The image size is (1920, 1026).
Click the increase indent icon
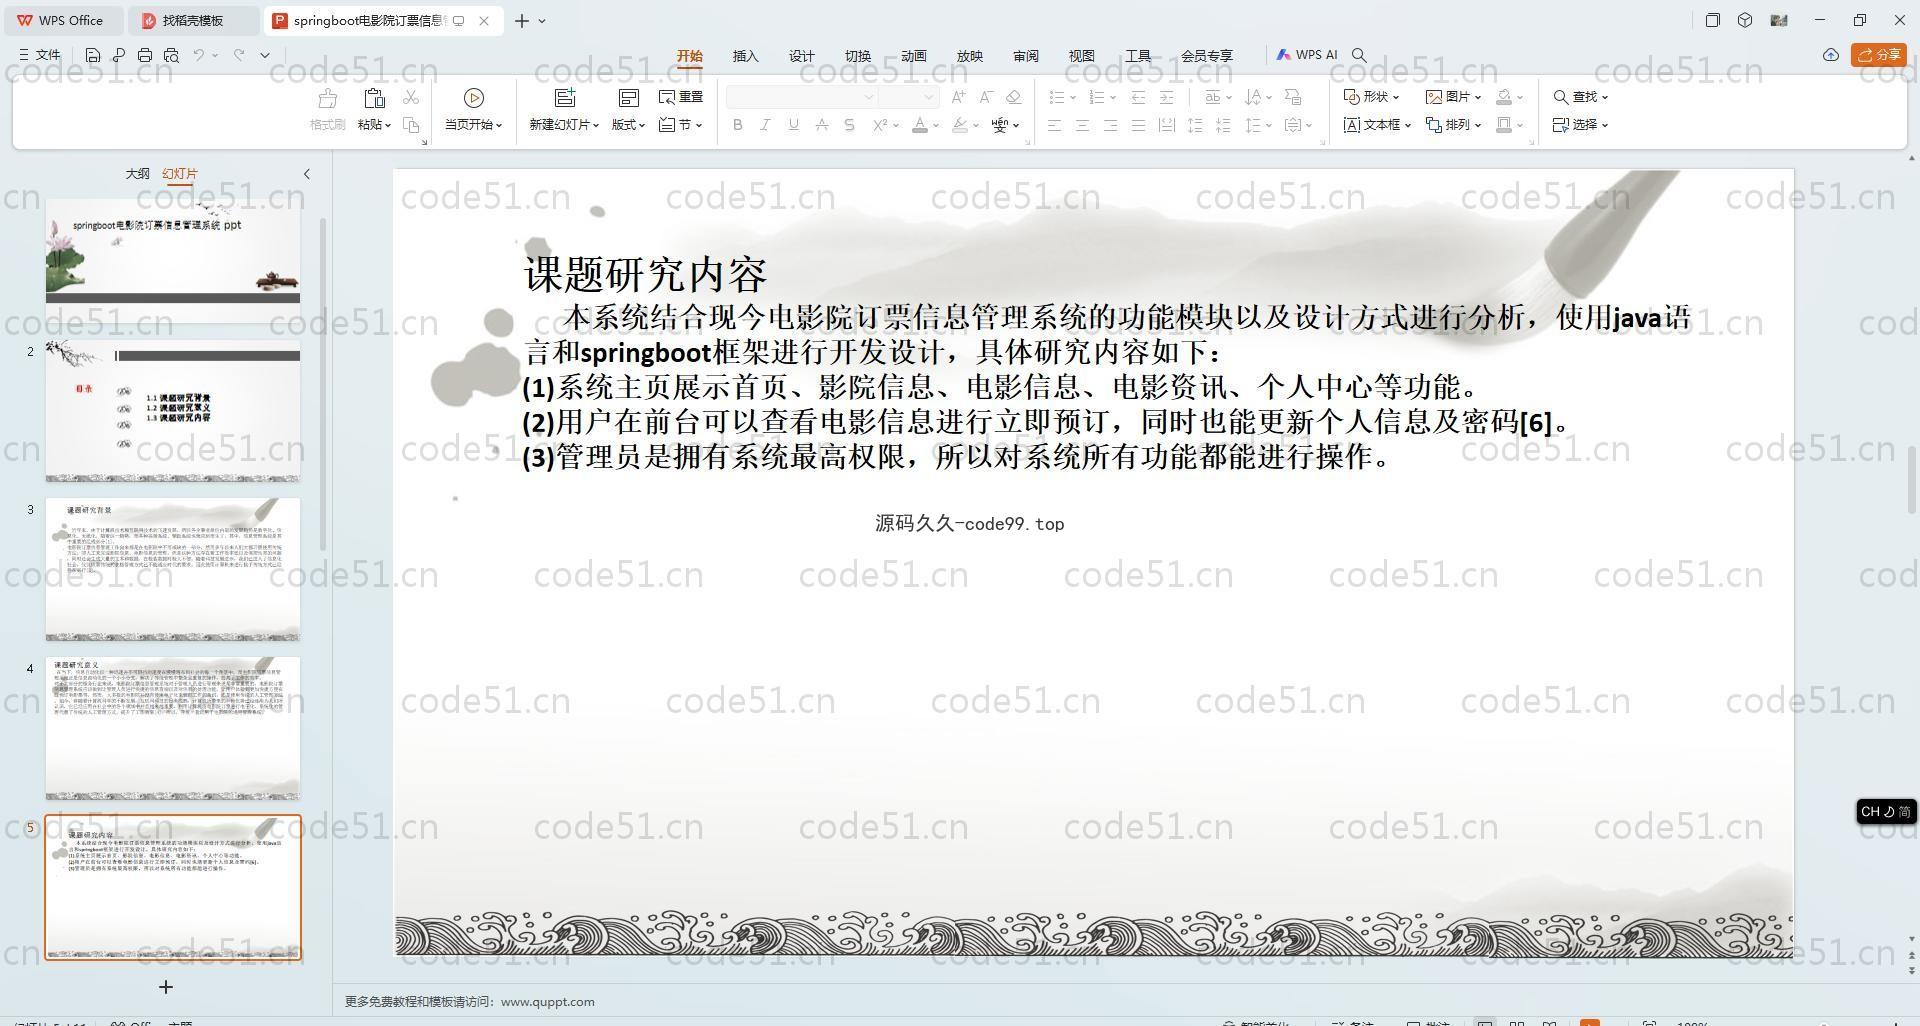point(1166,97)
